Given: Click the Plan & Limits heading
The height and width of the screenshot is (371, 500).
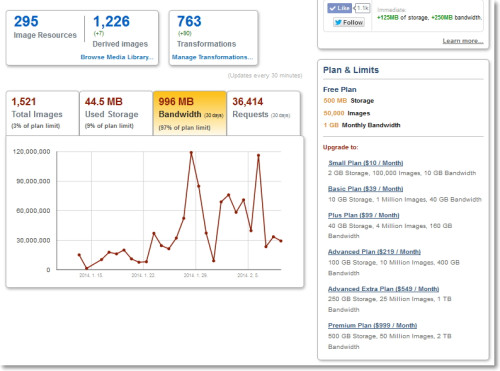Looking at the screenshot, I should [x=351, y=70].
